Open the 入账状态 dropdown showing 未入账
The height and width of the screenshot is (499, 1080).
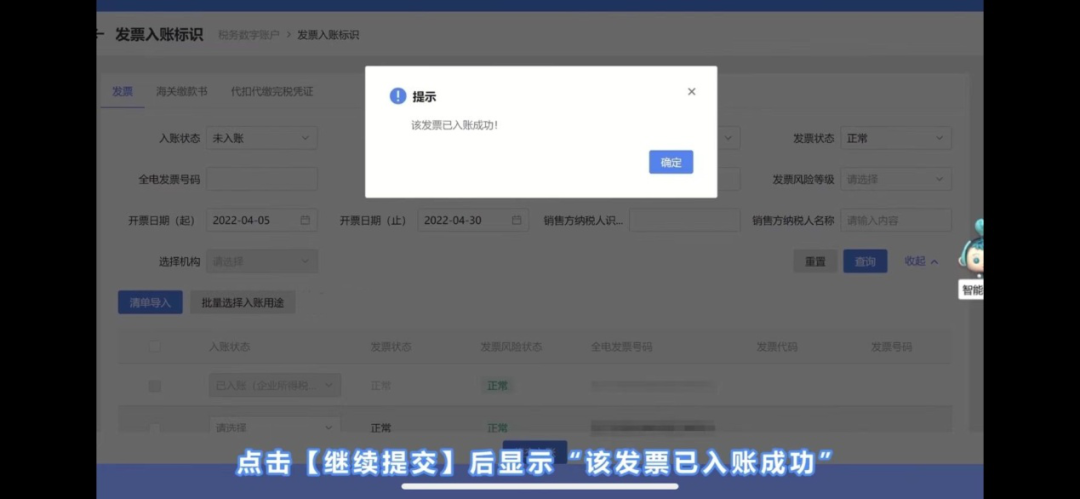262,138
